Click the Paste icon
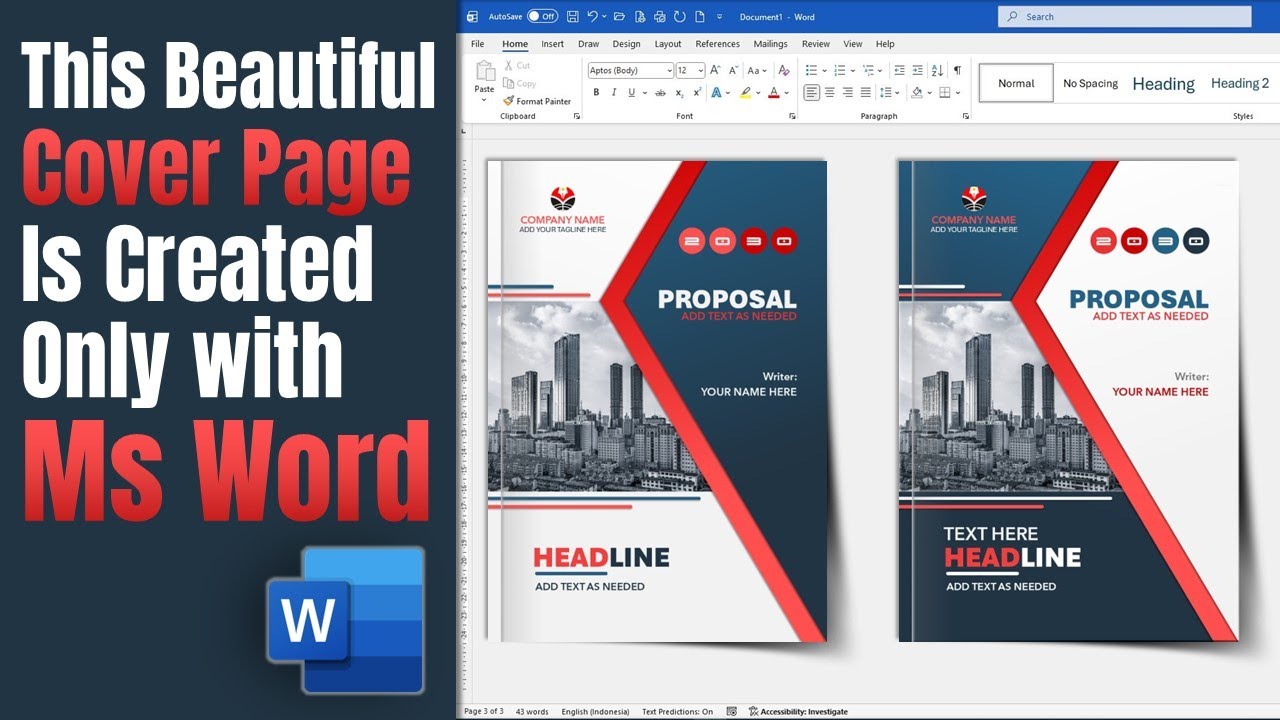 tap(485, 71)
